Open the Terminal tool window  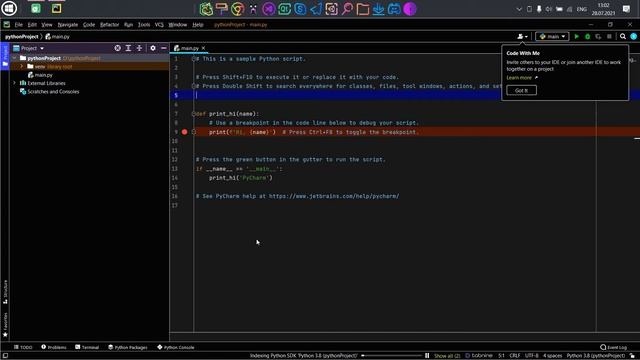click(87, 347)
